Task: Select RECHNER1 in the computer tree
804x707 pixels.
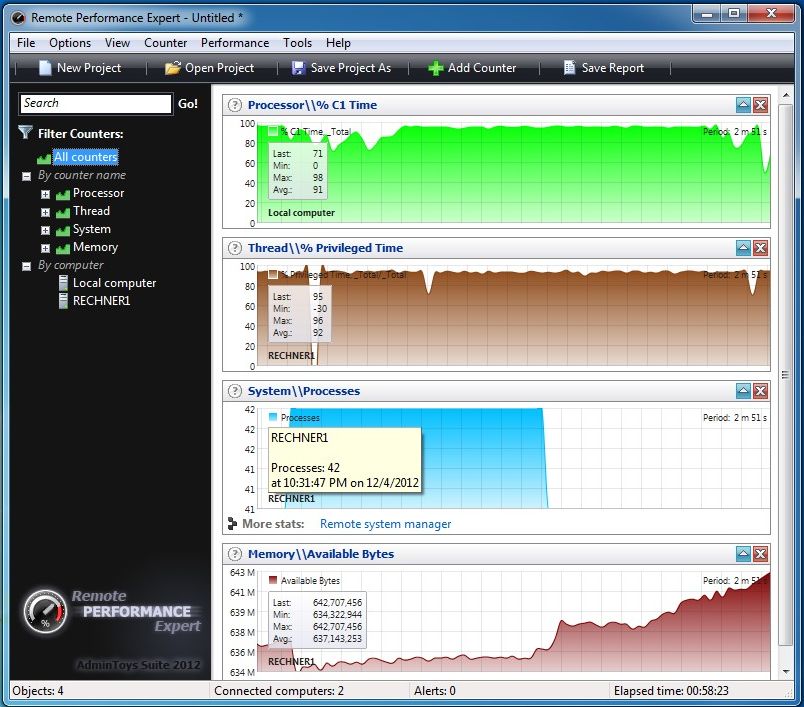Action: click(x=102, y=301)
